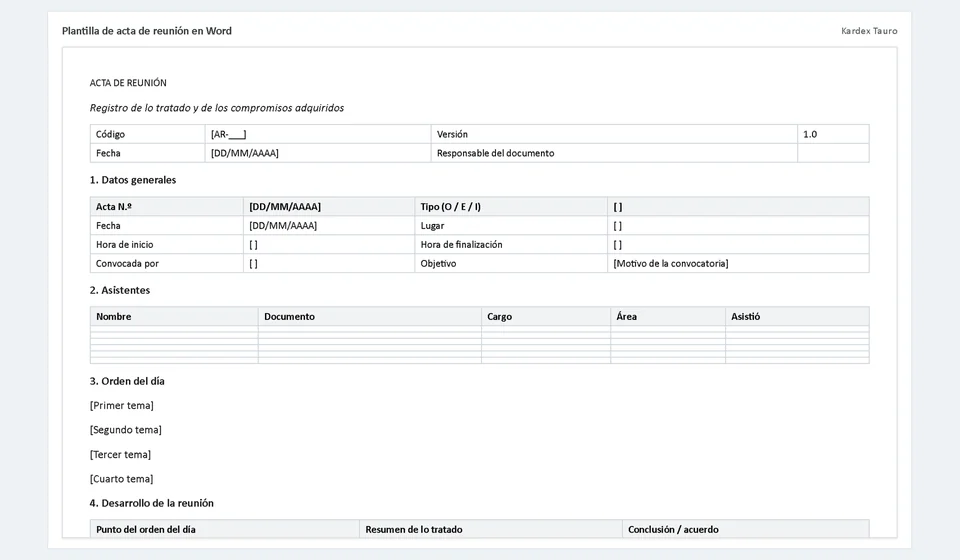The height and width of the screenshot is (560, 960).
Task: Click the 'Fecha' cell below Código
Action: coord(148,153)
